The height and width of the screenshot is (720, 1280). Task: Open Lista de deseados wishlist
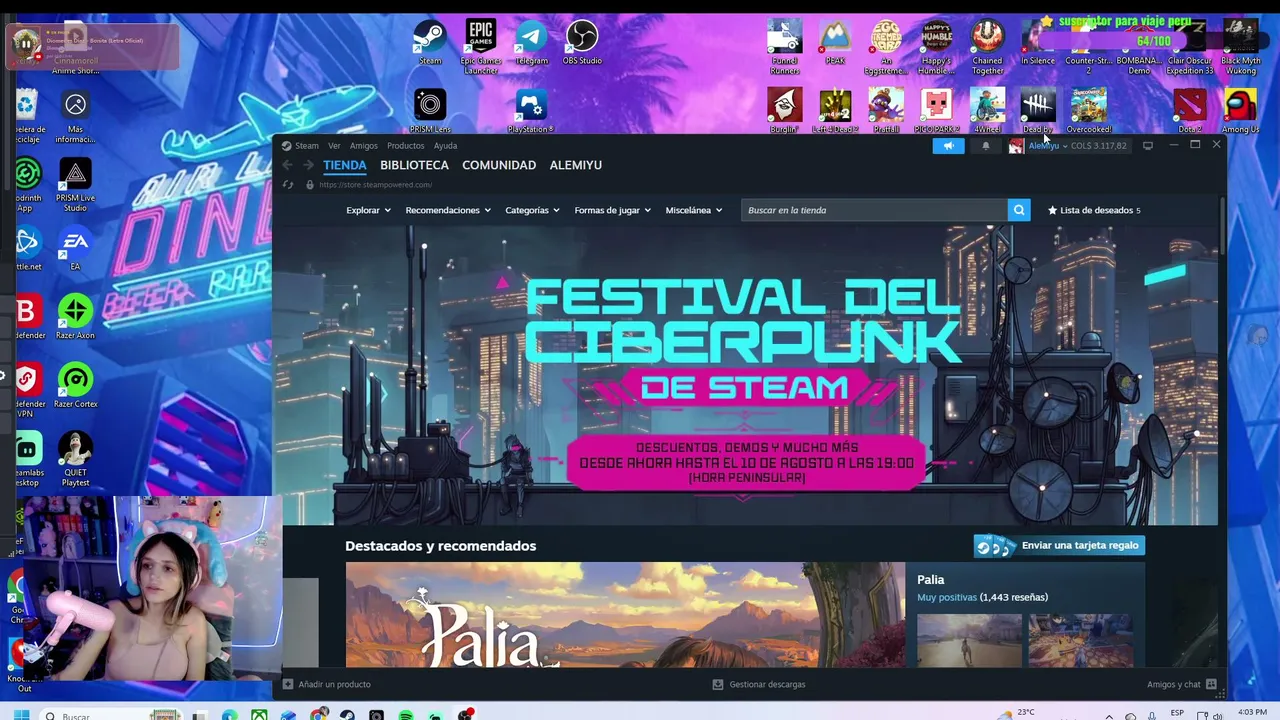click(1094, 210)
